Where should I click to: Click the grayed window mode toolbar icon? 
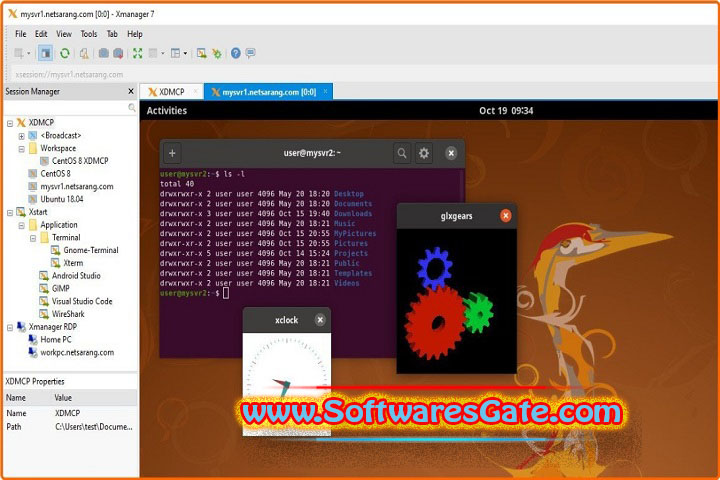click(153, 53)
